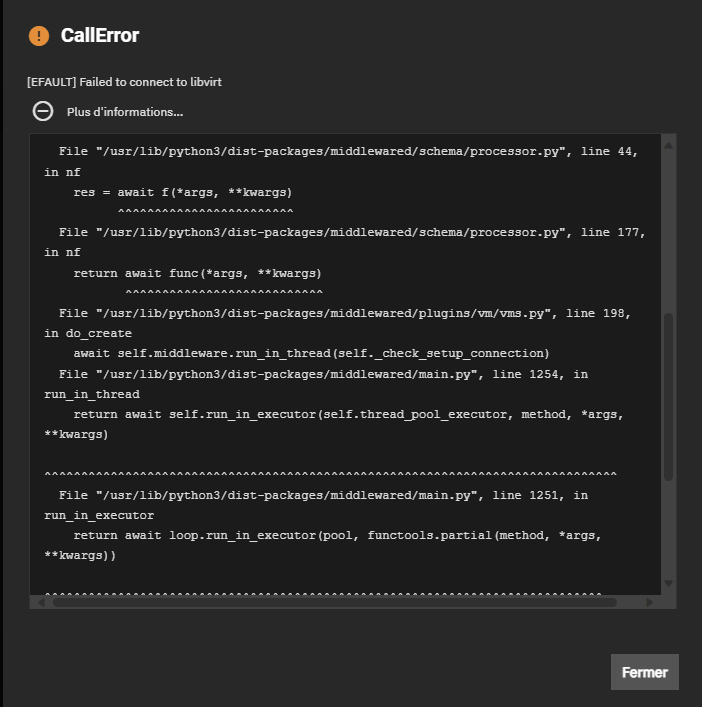Click the horizontal scrollbar right arrow
Screen dimensions: 702x707
click(x=649, y=602)
